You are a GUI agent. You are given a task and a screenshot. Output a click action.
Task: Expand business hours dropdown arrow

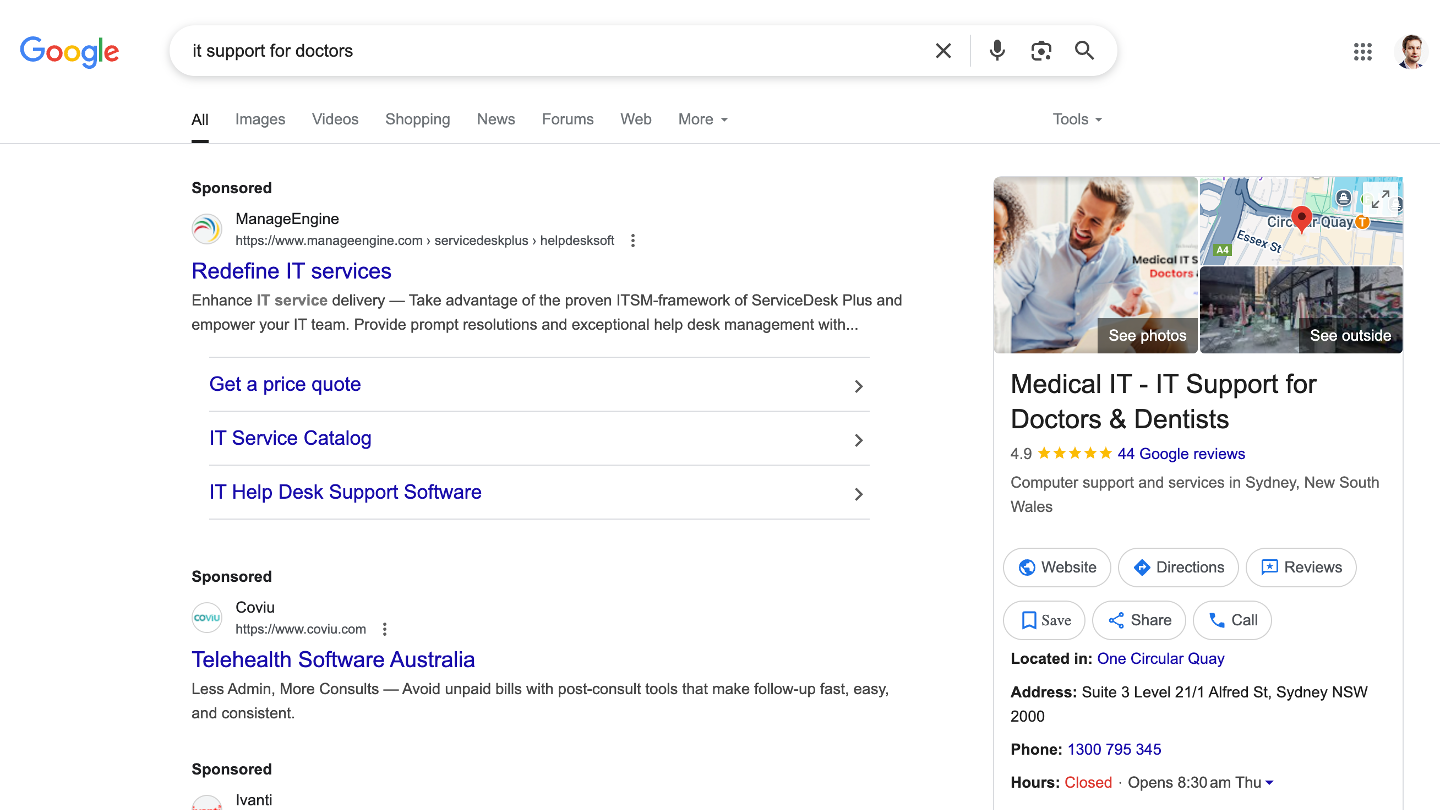pyautogui.click(x=1269, y=783)
